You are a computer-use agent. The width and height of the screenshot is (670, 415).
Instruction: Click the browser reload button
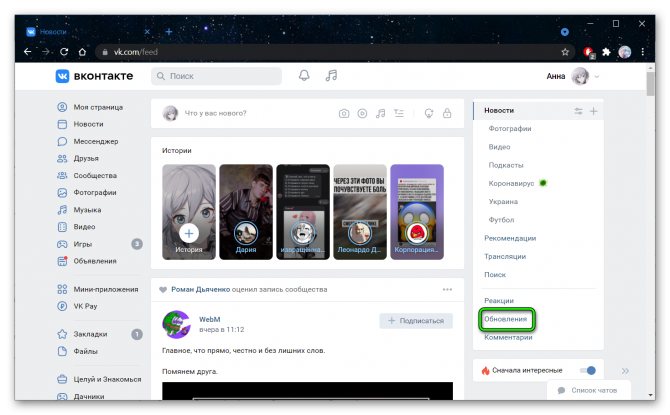(64, 52)
